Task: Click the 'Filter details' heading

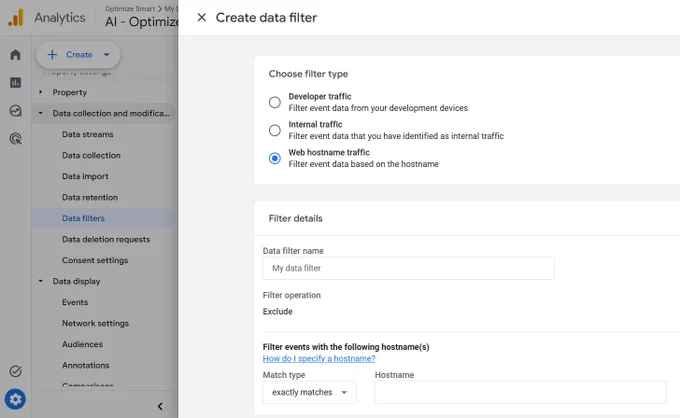Action: [x=295, y=218]
